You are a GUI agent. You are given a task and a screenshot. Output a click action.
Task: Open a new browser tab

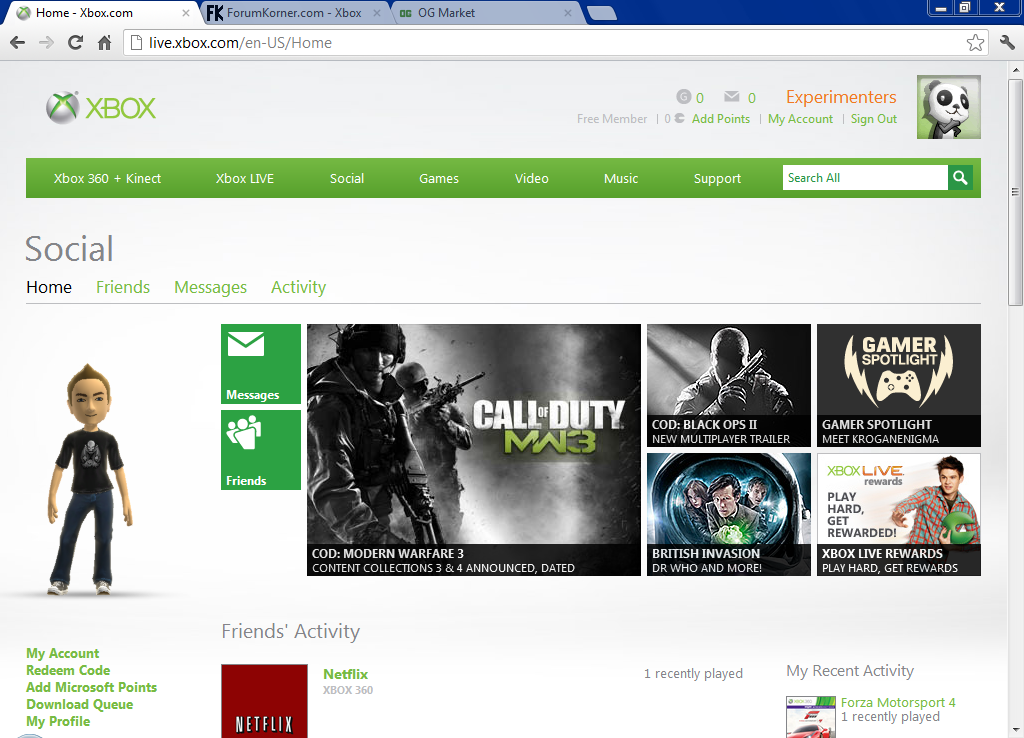[x=601, y=13]
